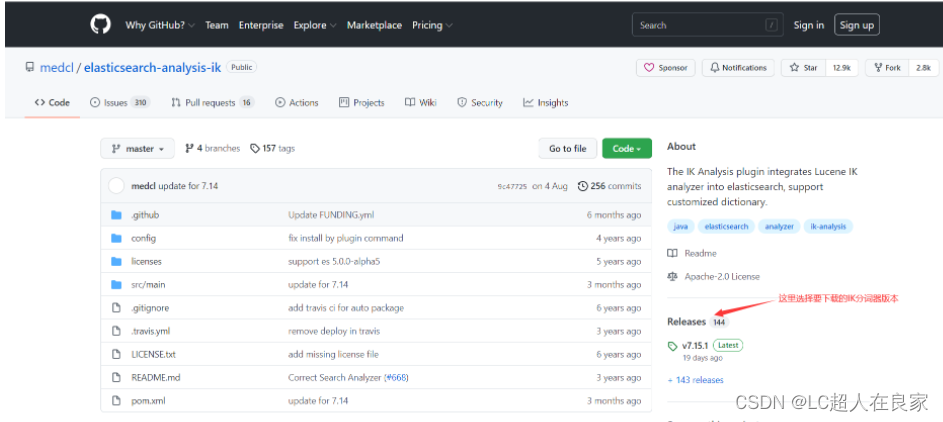Click the elasticsearch topic tag
Screen dimensions: 943x422
coord(726,227)
